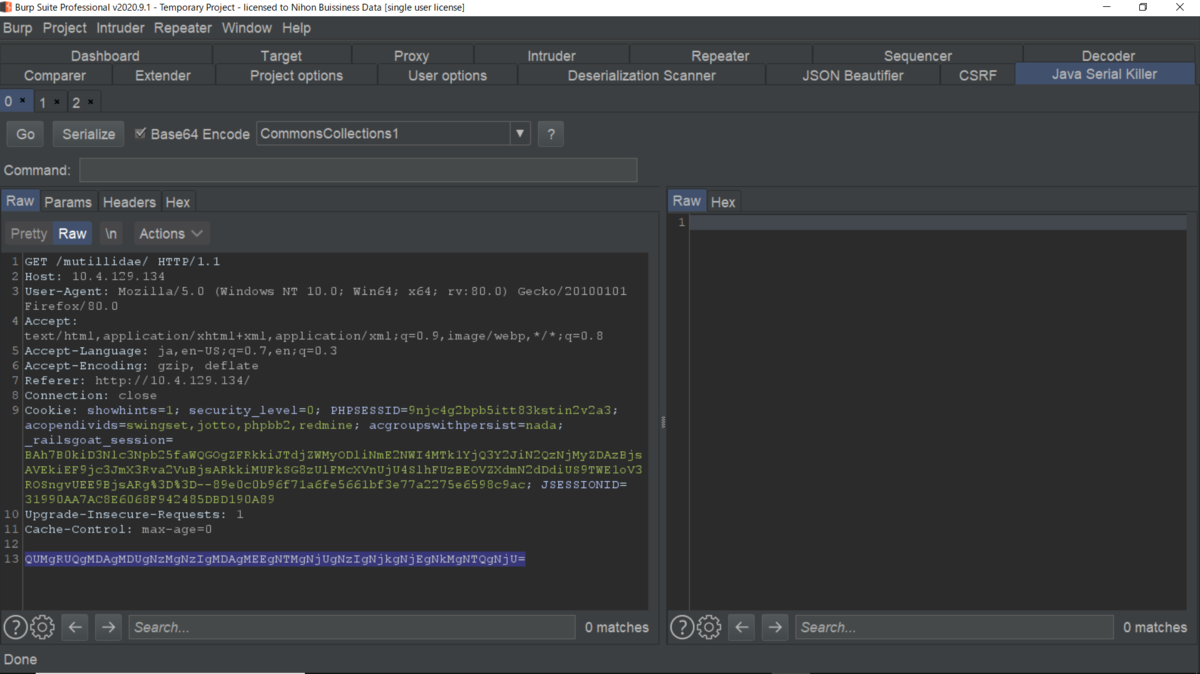The height and width of the screenshot is (674, 1200).
Task: Open request help question mark icon
Action: (x=15, y=627)
